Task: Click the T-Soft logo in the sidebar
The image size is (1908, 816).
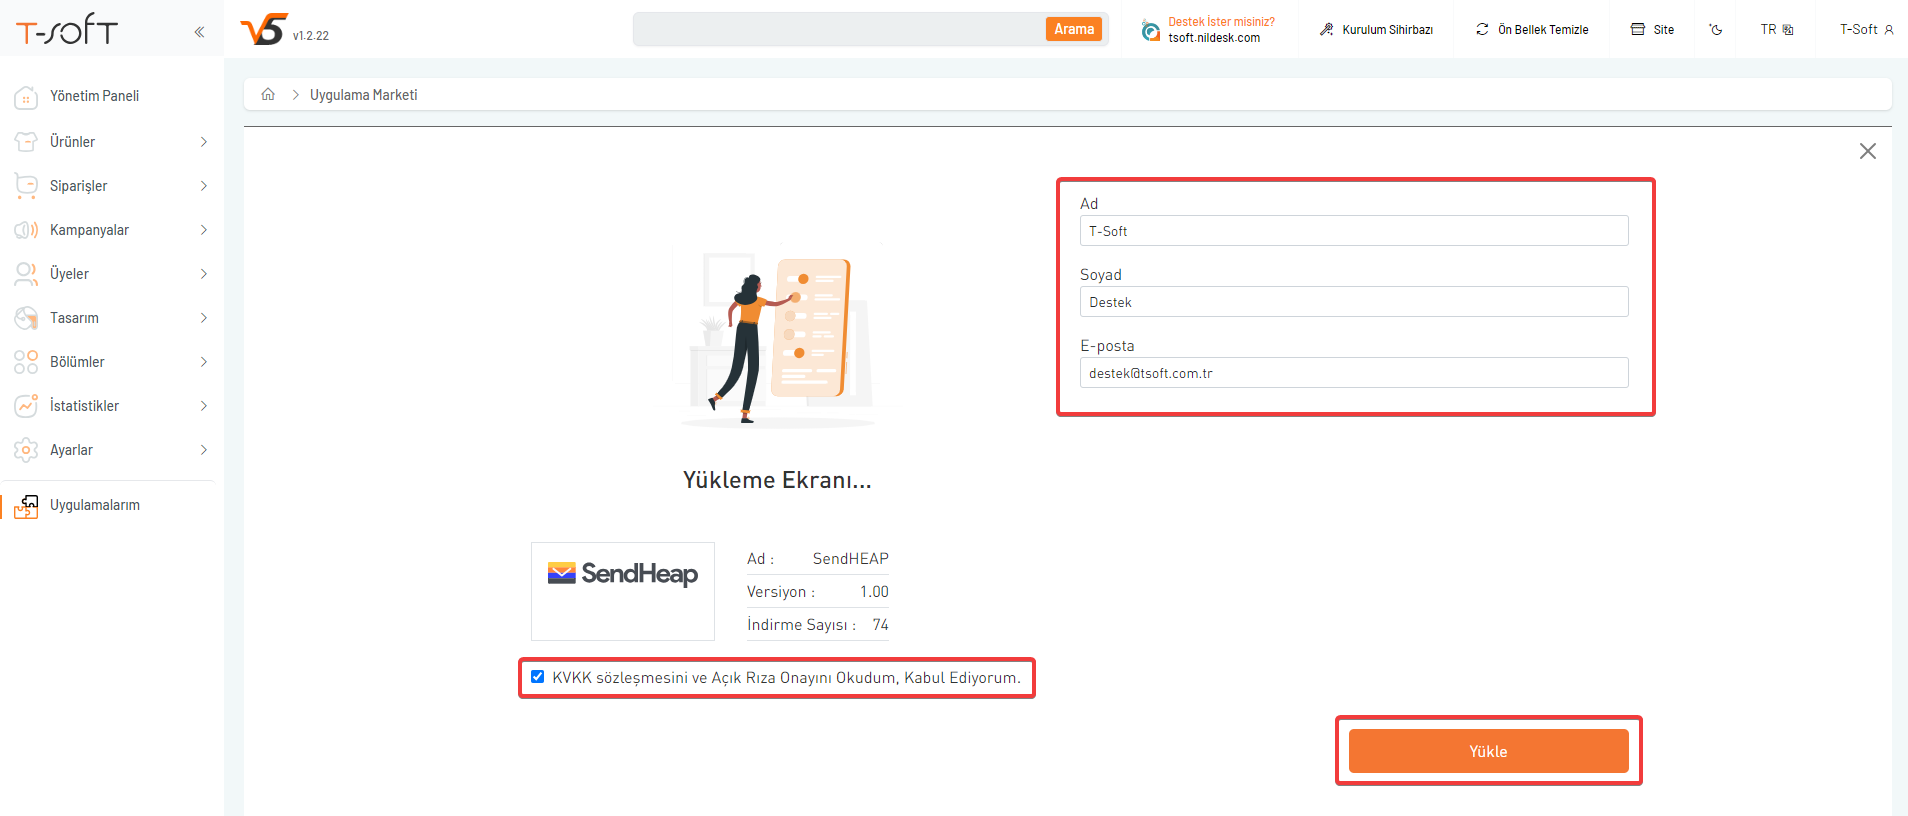Action: coord(67,29)
